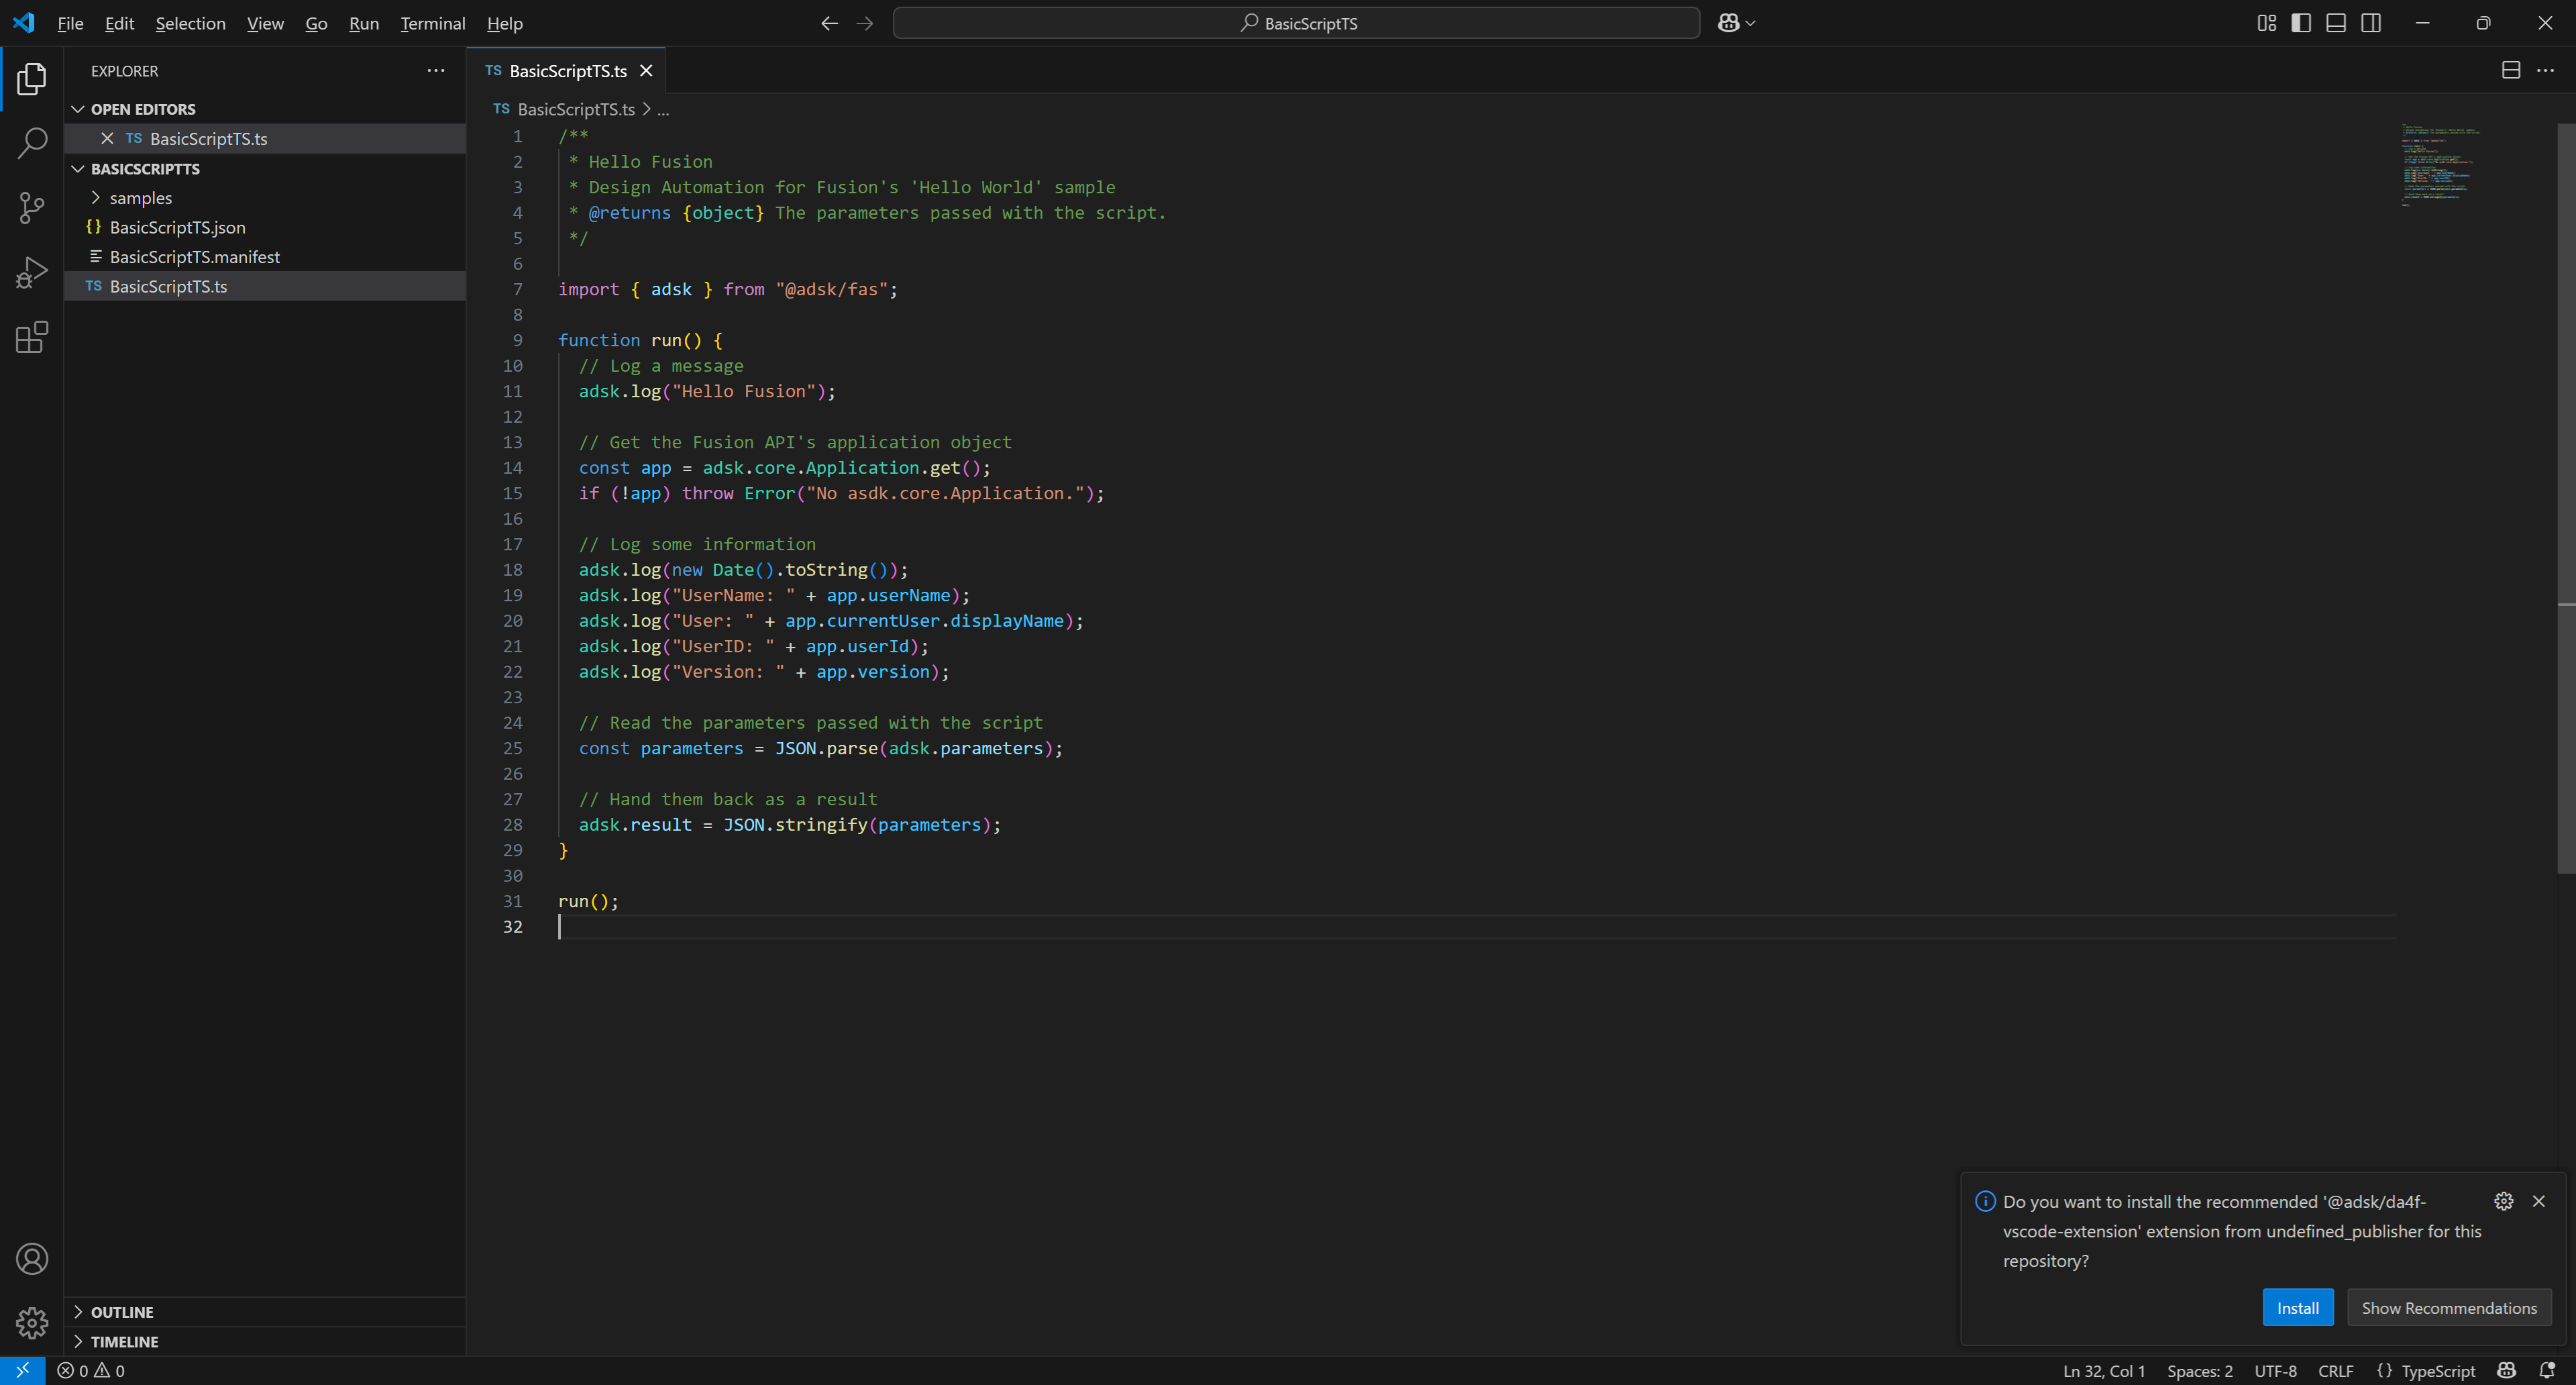
Task: Open the Explorer view in activity bar
Action: [x=32, y=79]
